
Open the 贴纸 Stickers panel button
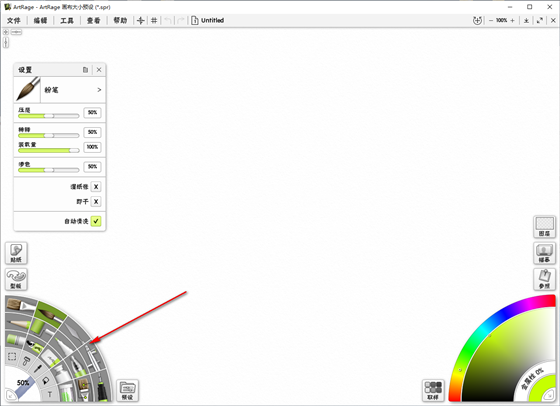click(16, 253)
